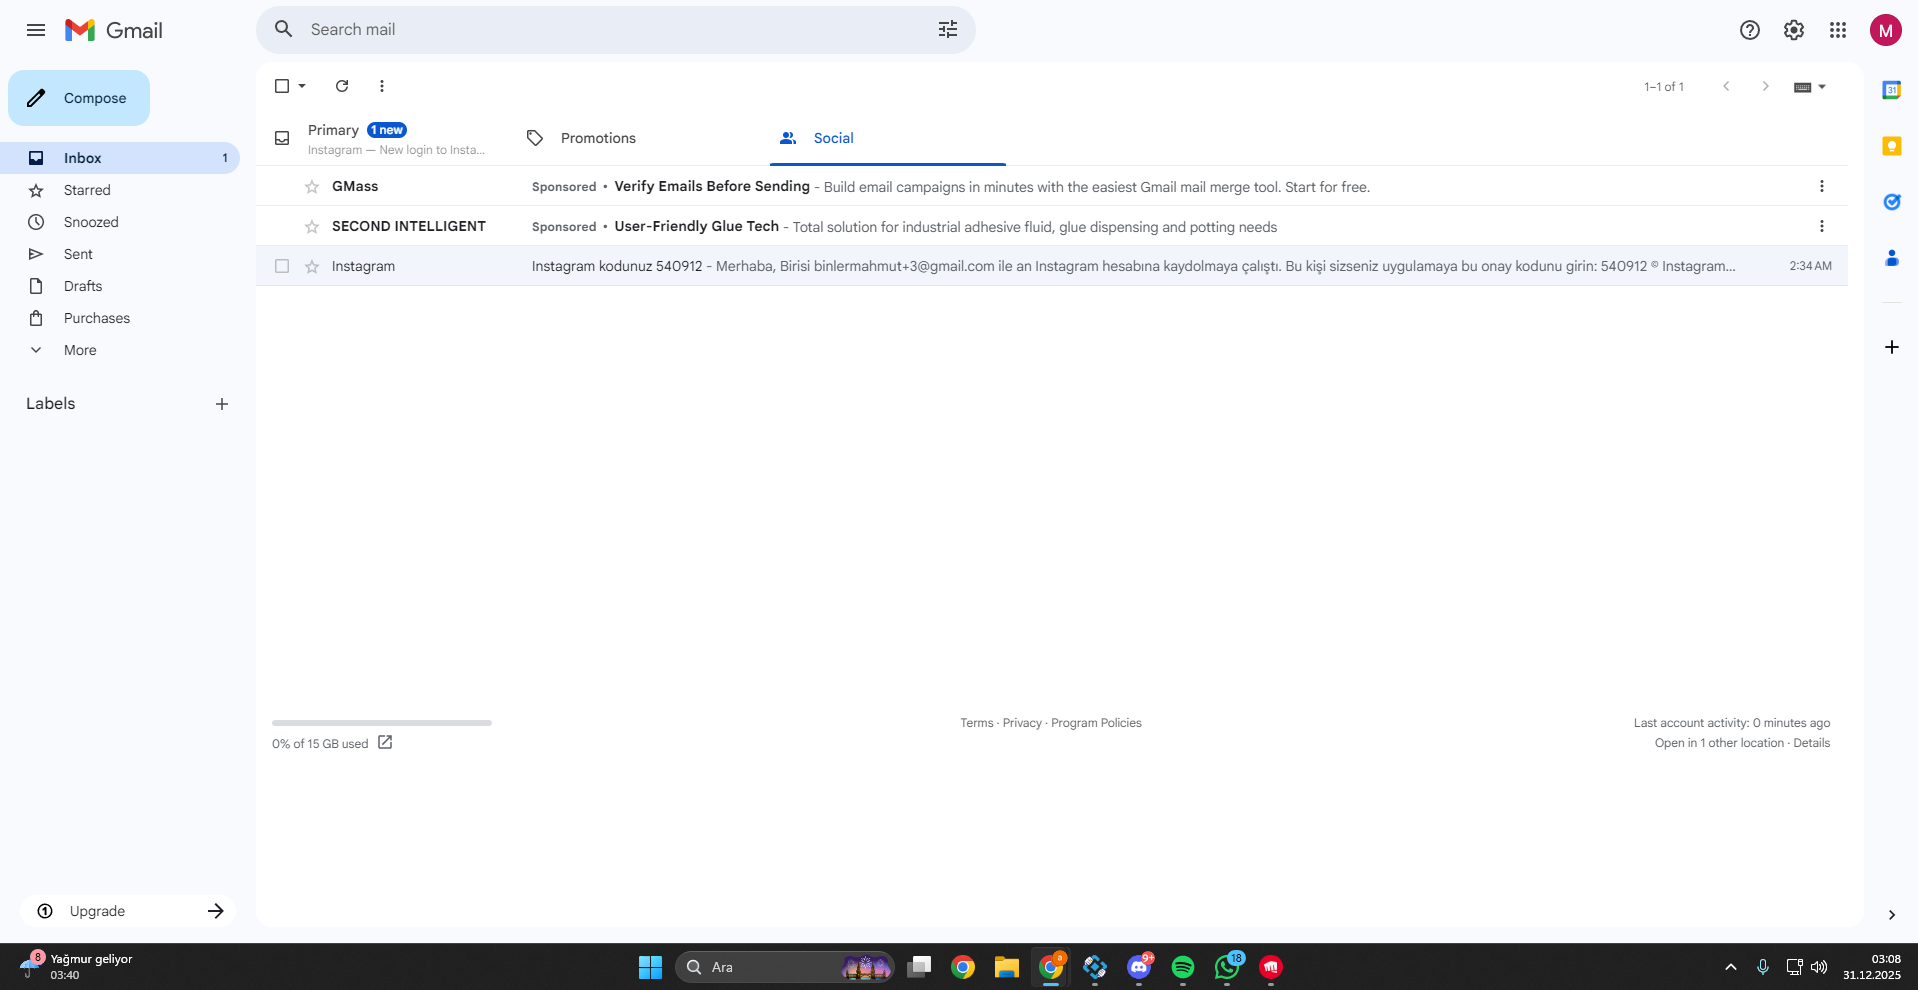
Task: Go to older messages page
Action: pos(1766,86)
